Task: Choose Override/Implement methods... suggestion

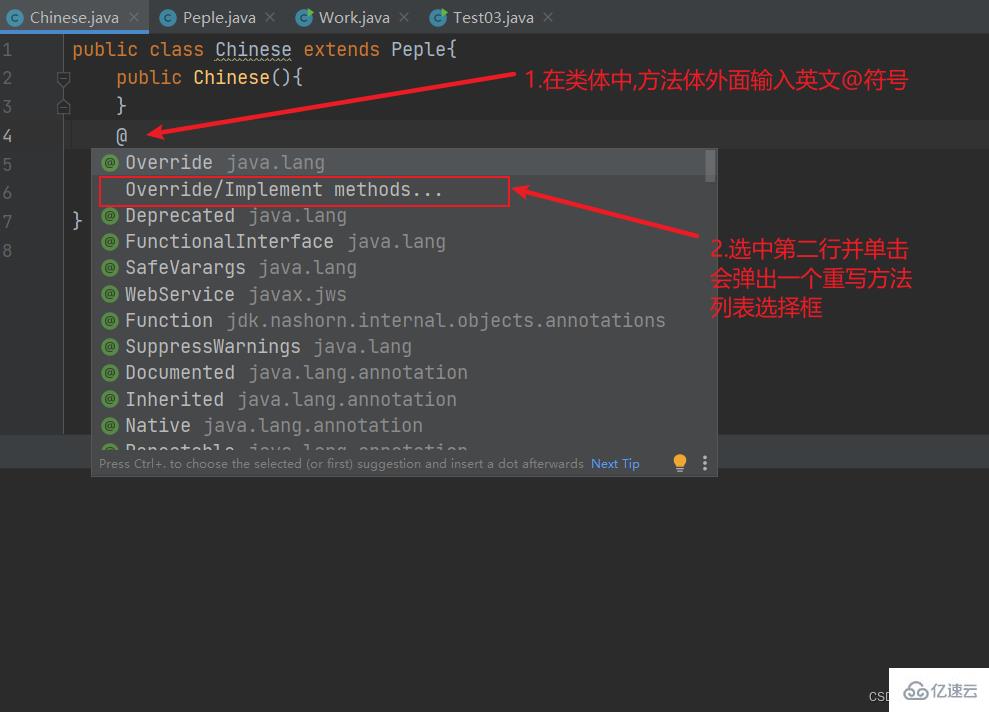Action: [399, 190]
